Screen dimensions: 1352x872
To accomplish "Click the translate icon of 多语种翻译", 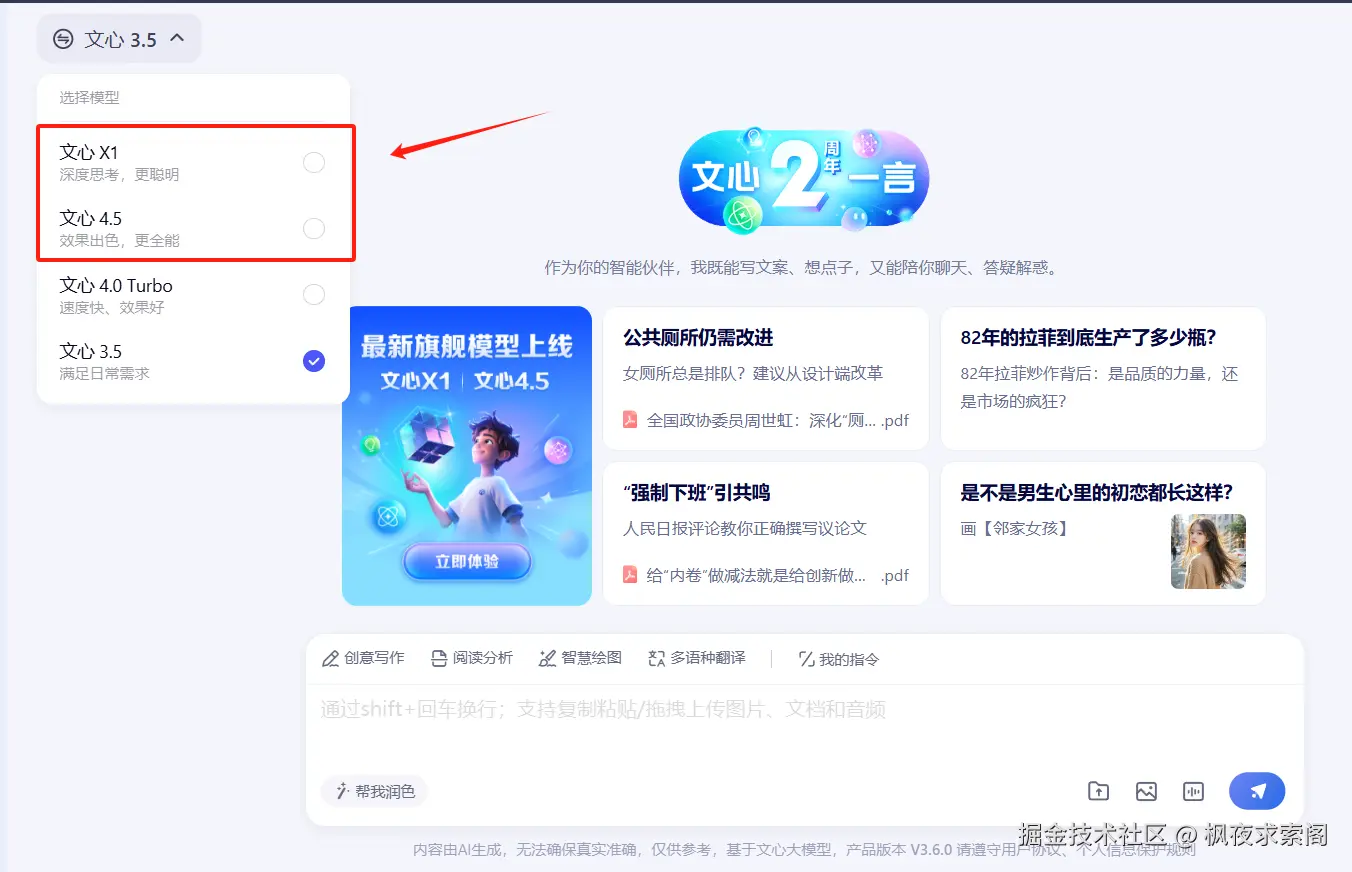I will (656, 659).
